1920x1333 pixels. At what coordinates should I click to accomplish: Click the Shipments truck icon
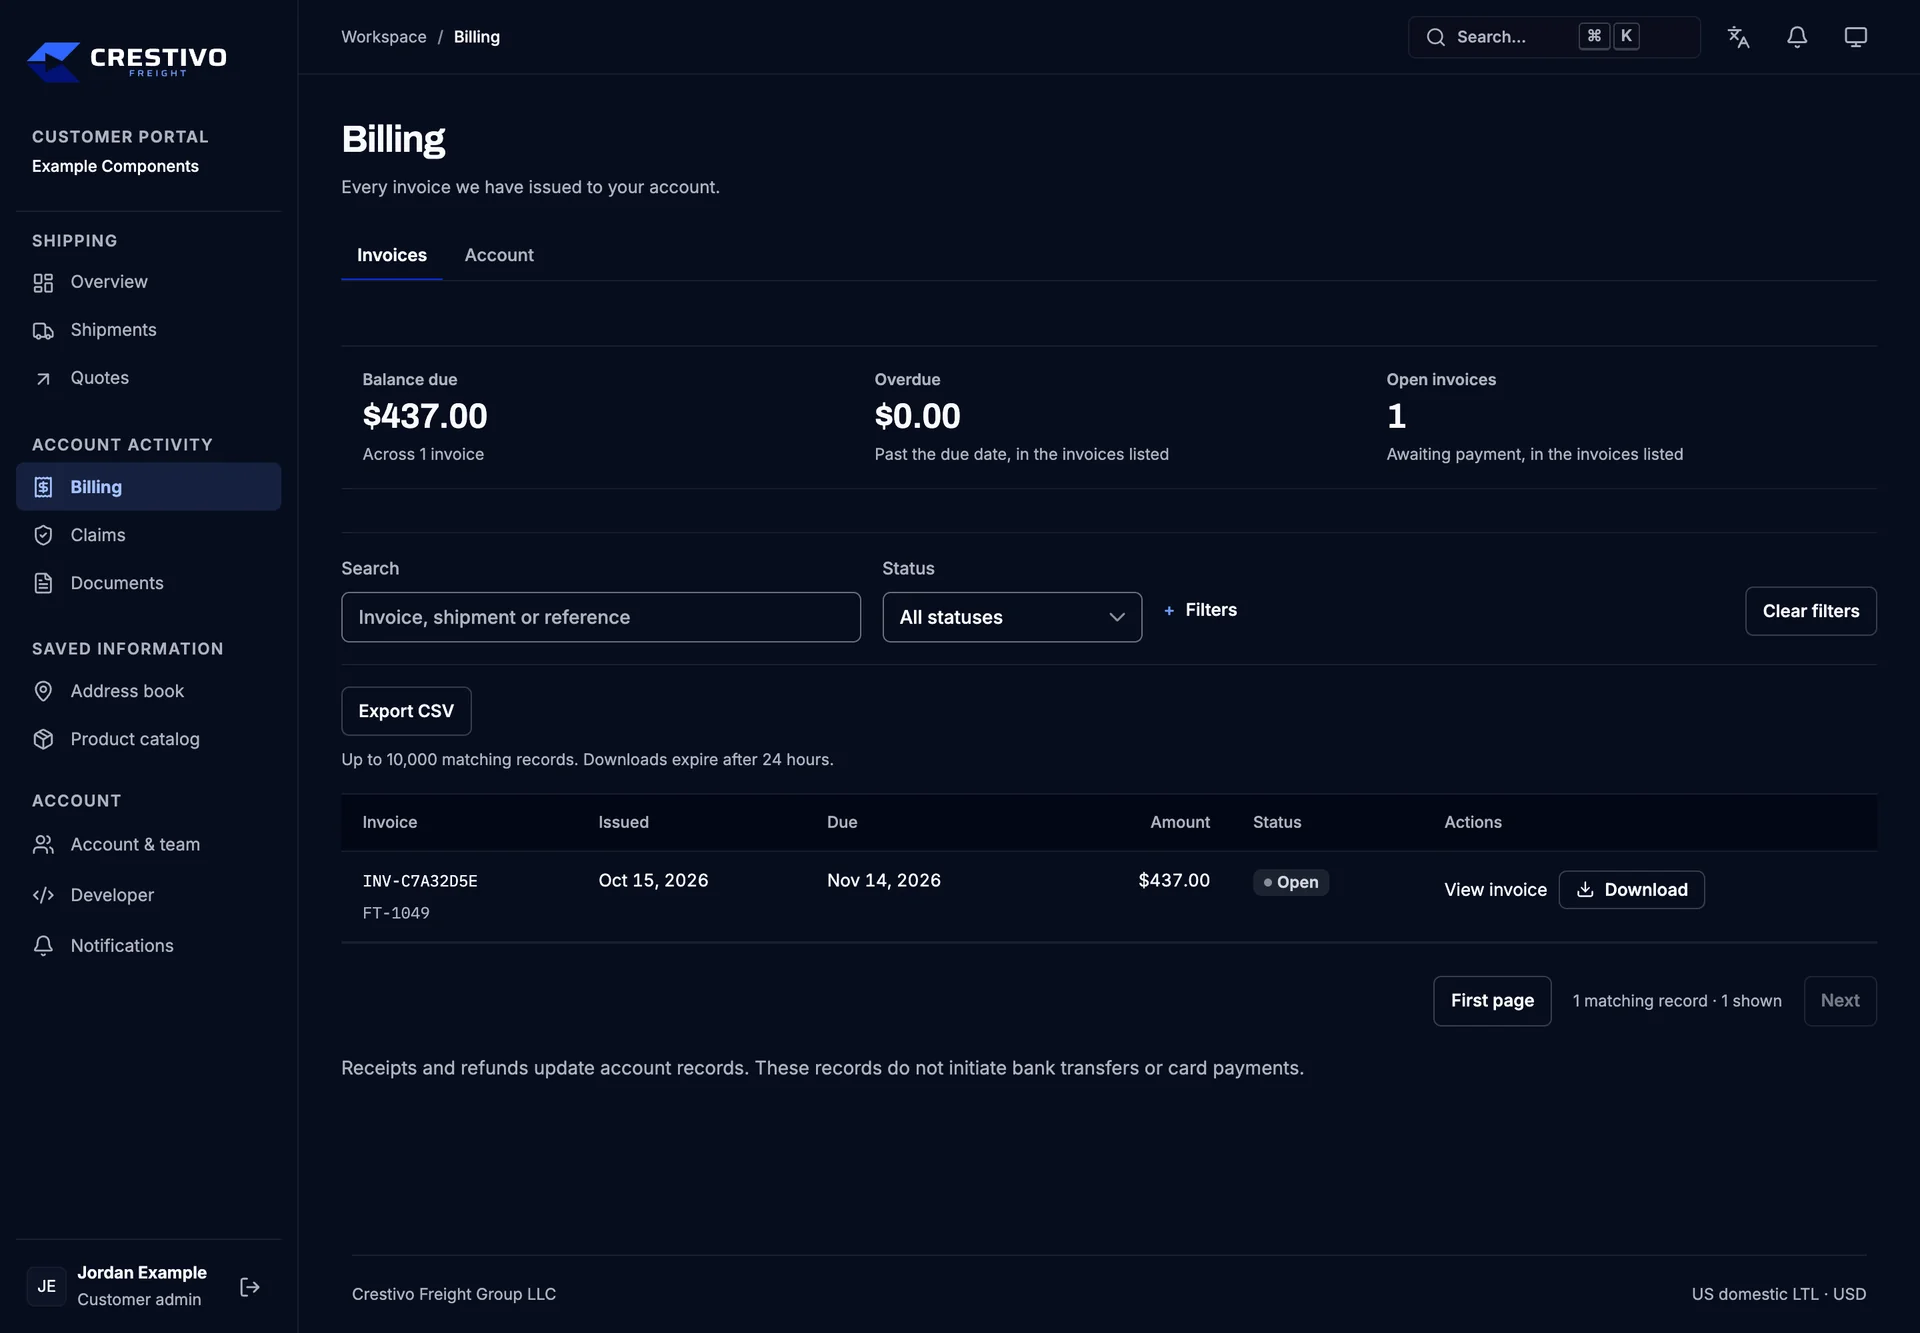point(43,331)
